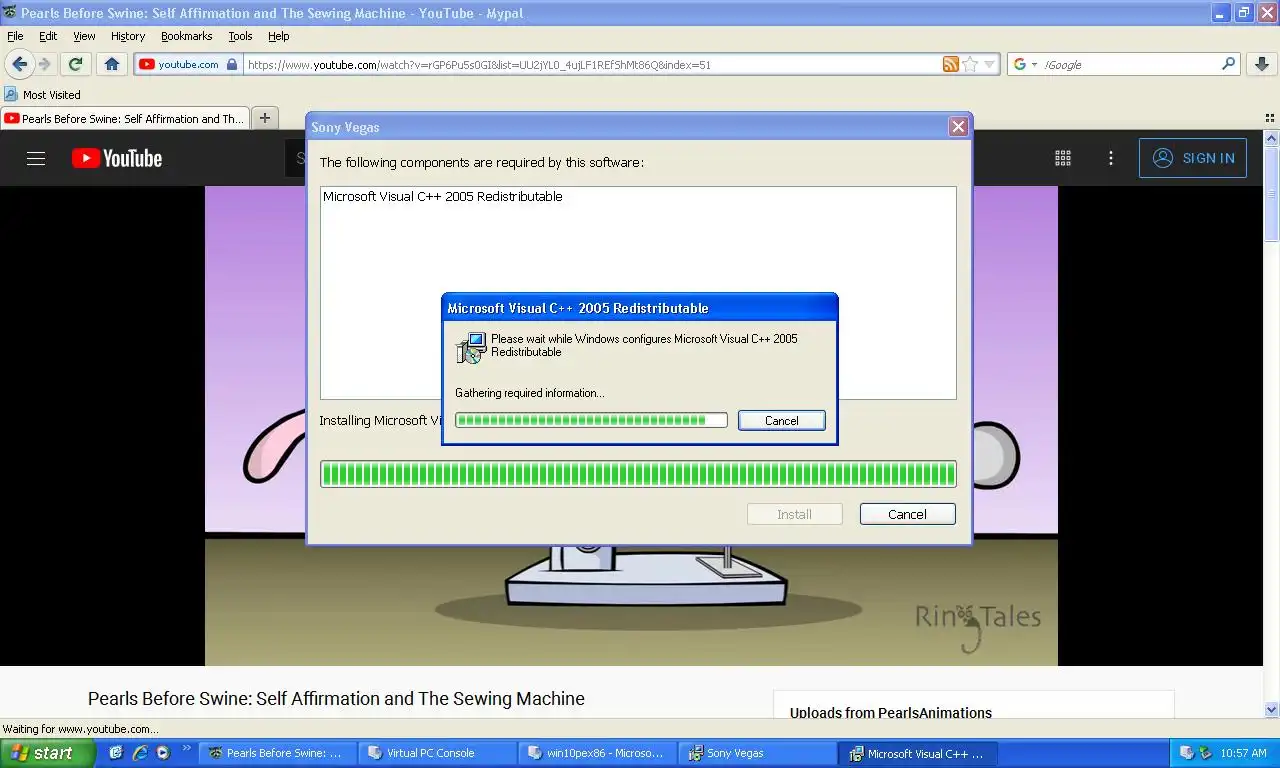Open the search engine selector dropdown

[x=1025, y=64]
